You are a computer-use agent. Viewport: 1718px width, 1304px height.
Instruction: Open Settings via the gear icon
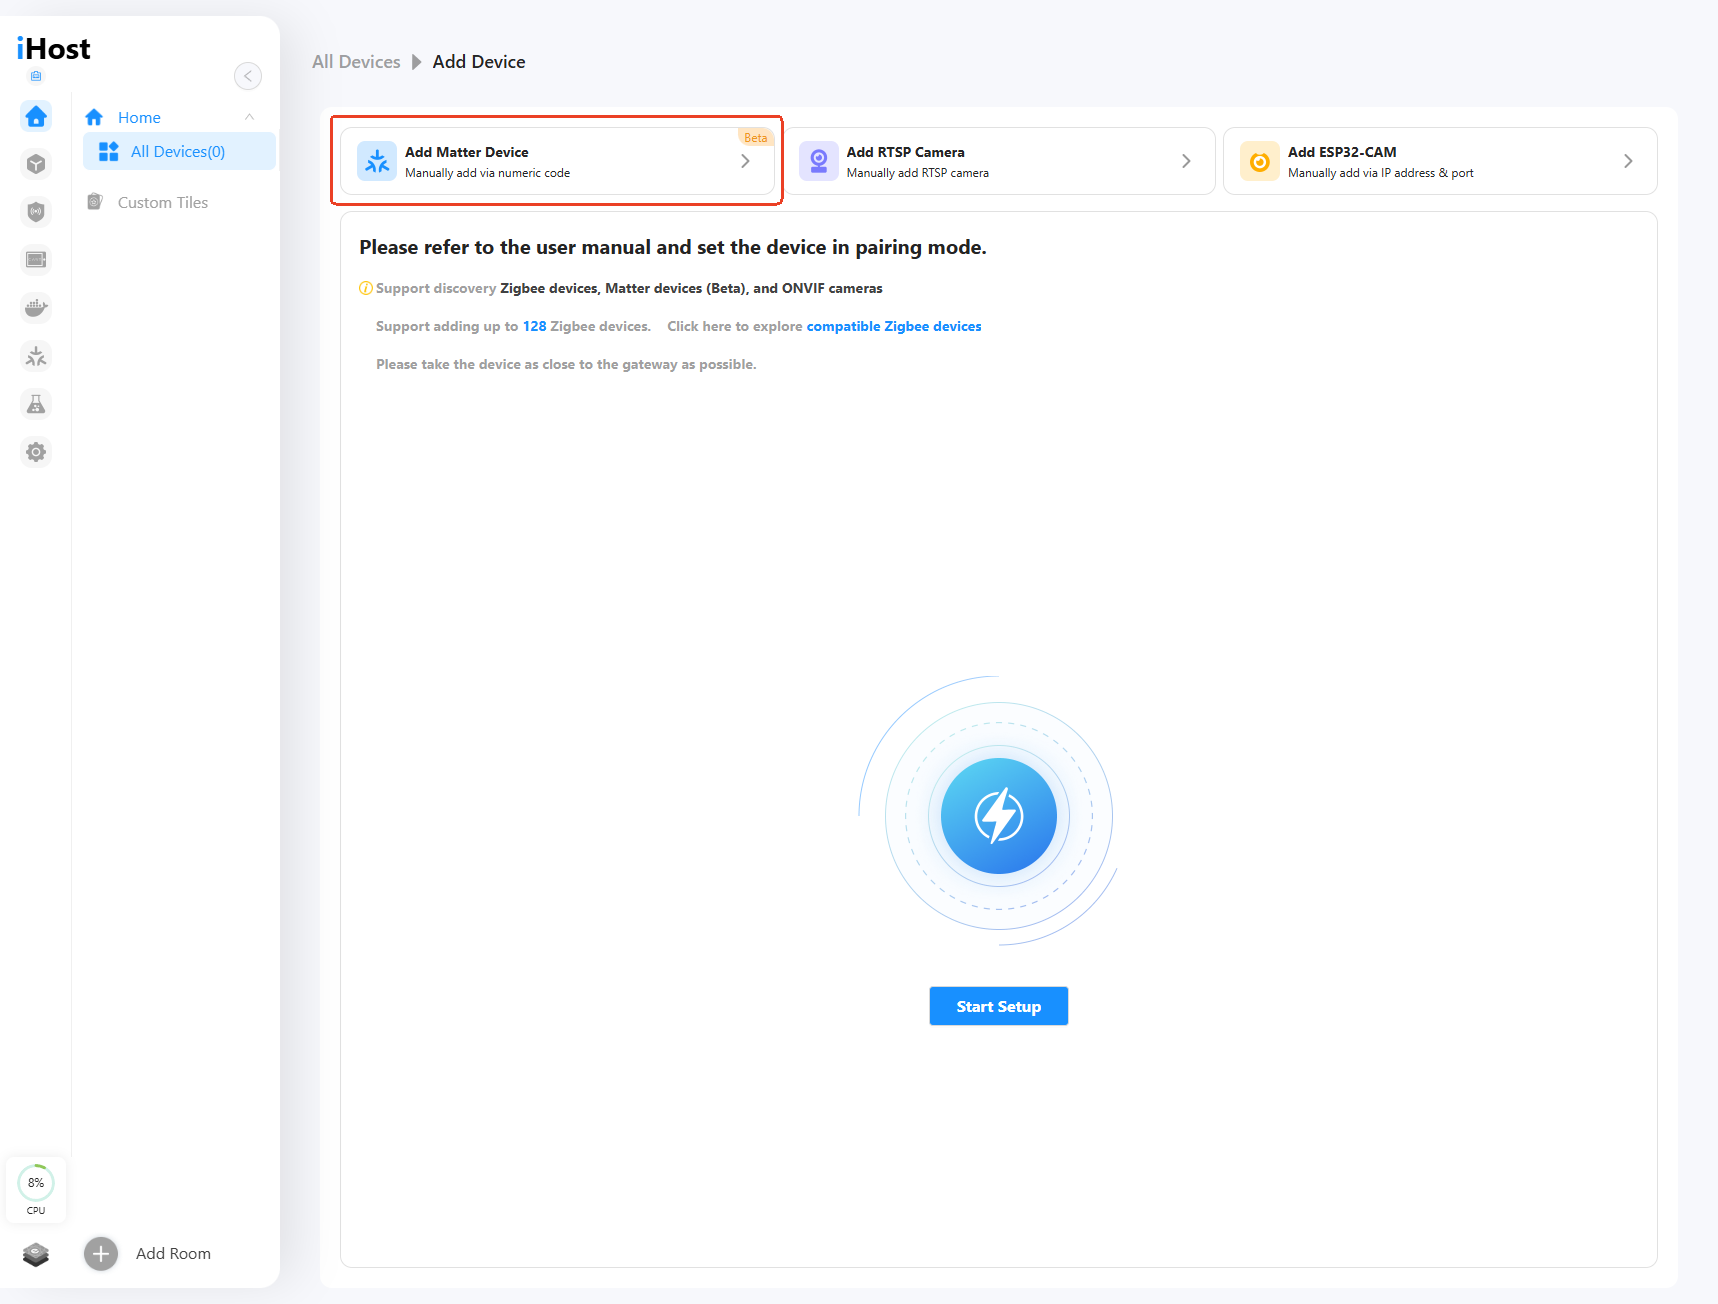pyautogui.click(x=36, y=452)
